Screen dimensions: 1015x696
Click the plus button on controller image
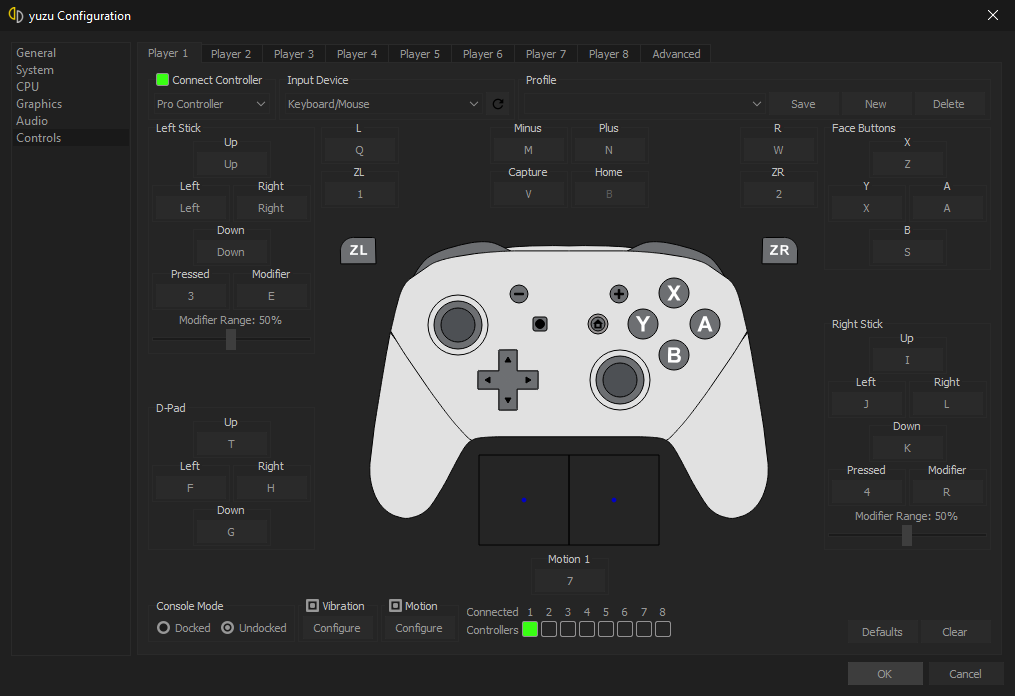pos(619,294)
